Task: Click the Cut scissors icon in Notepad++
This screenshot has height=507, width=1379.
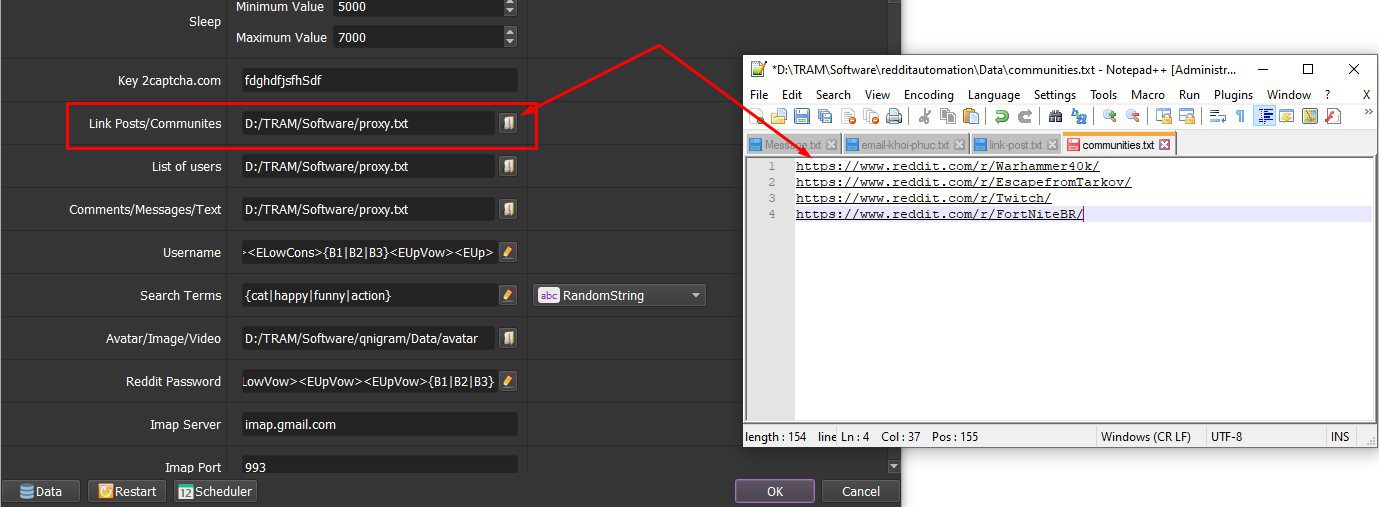Action: coord(924,117)
